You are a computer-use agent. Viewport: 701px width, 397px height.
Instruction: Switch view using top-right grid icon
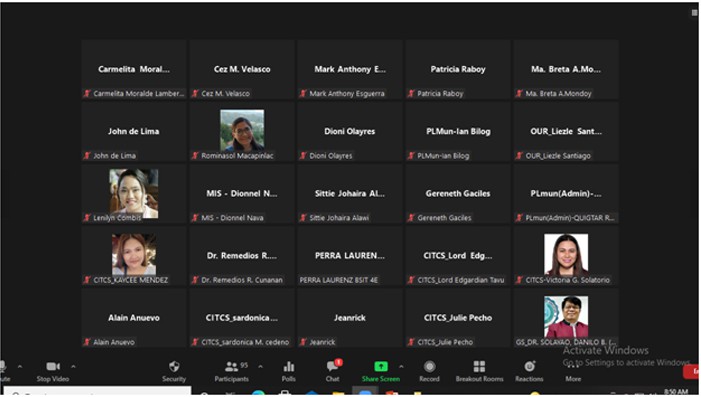(x=695, y=13)
